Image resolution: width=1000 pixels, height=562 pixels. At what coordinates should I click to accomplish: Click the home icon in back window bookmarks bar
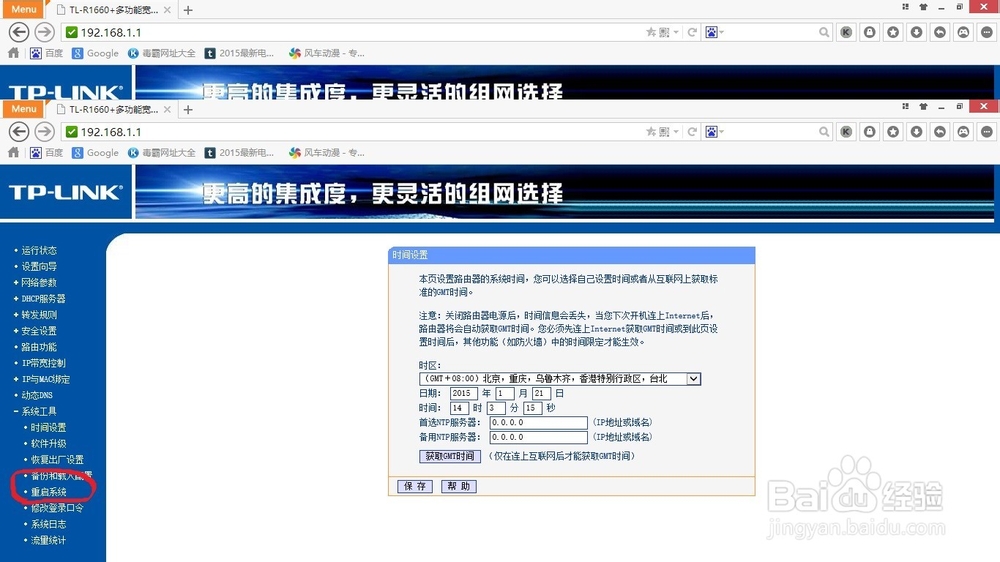tap(13, 53)
